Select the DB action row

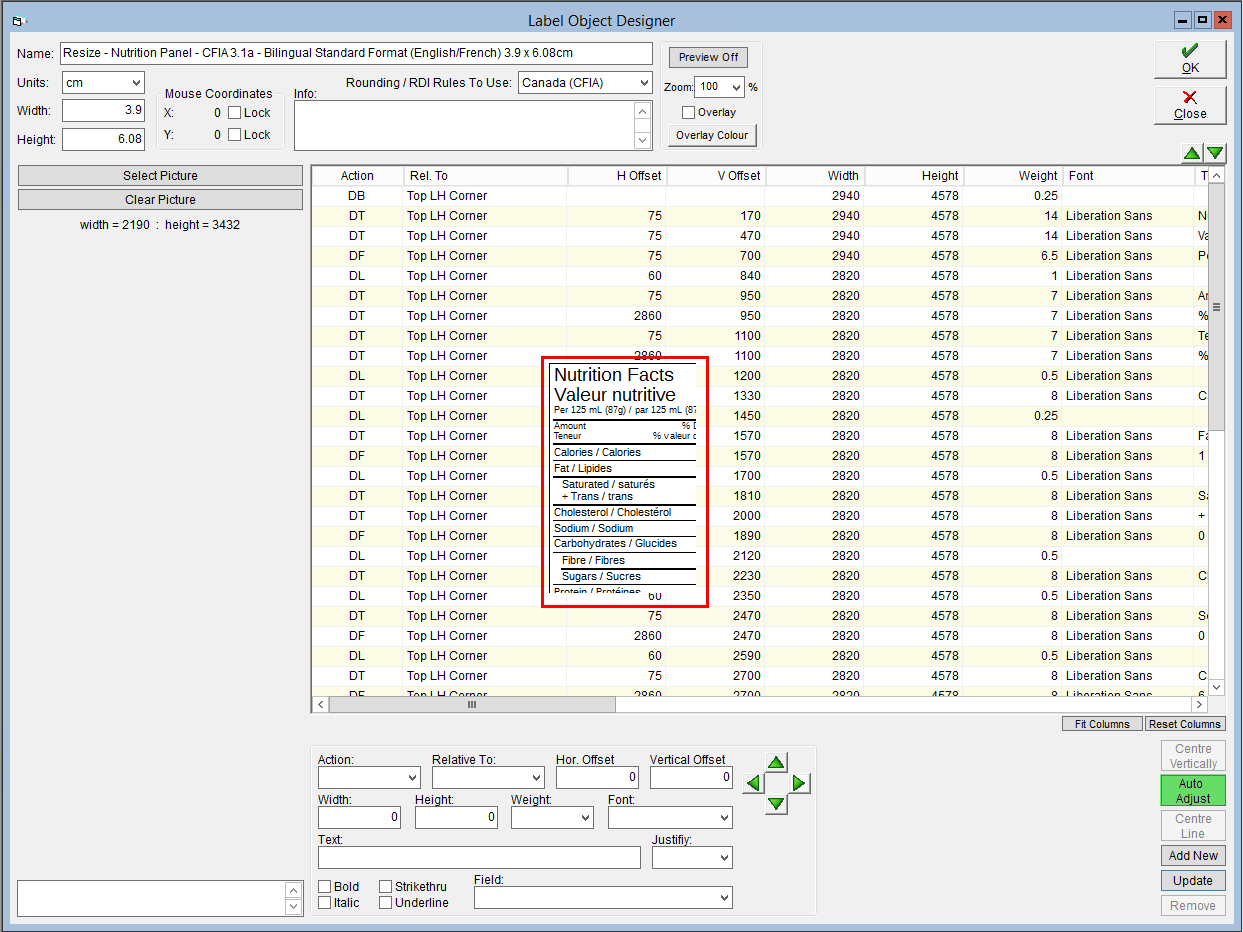point(760,196)
